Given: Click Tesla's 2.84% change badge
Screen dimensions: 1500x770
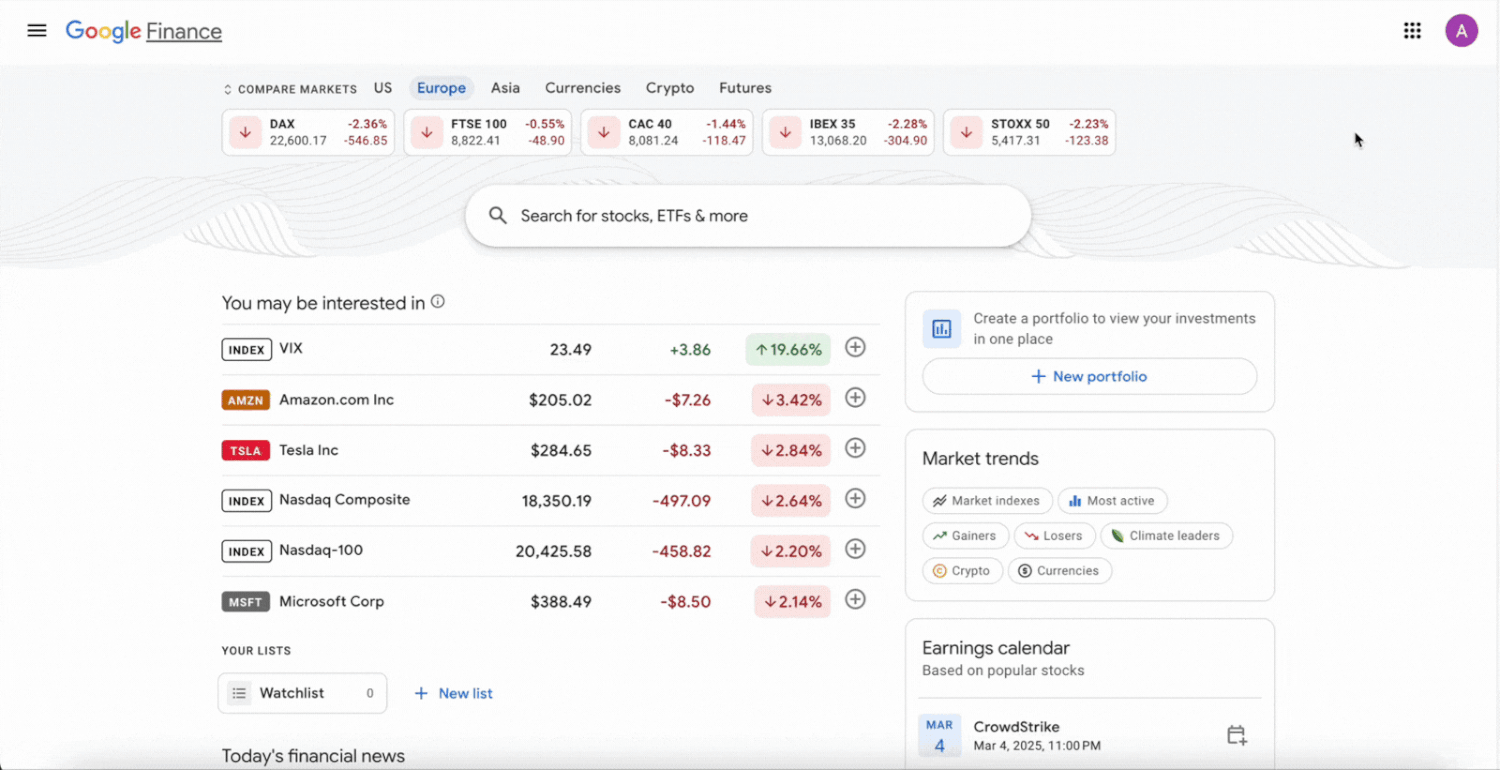Looking at the screenshot, I should coord(791,450).
